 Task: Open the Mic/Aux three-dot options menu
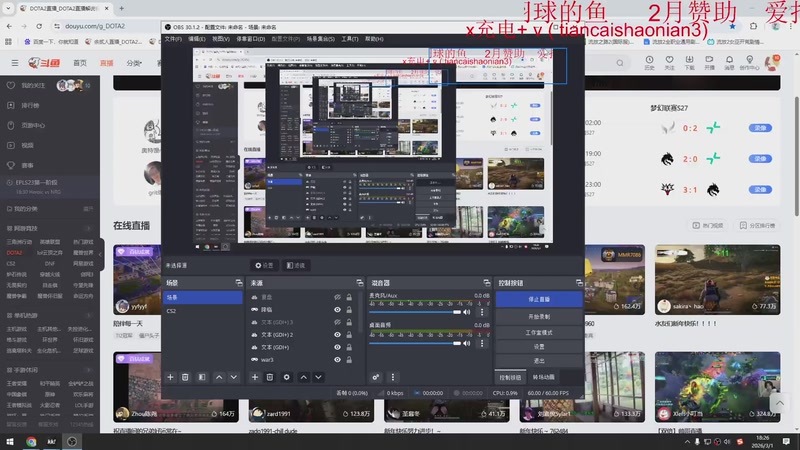pyautogui.click(x=482, y=312)
